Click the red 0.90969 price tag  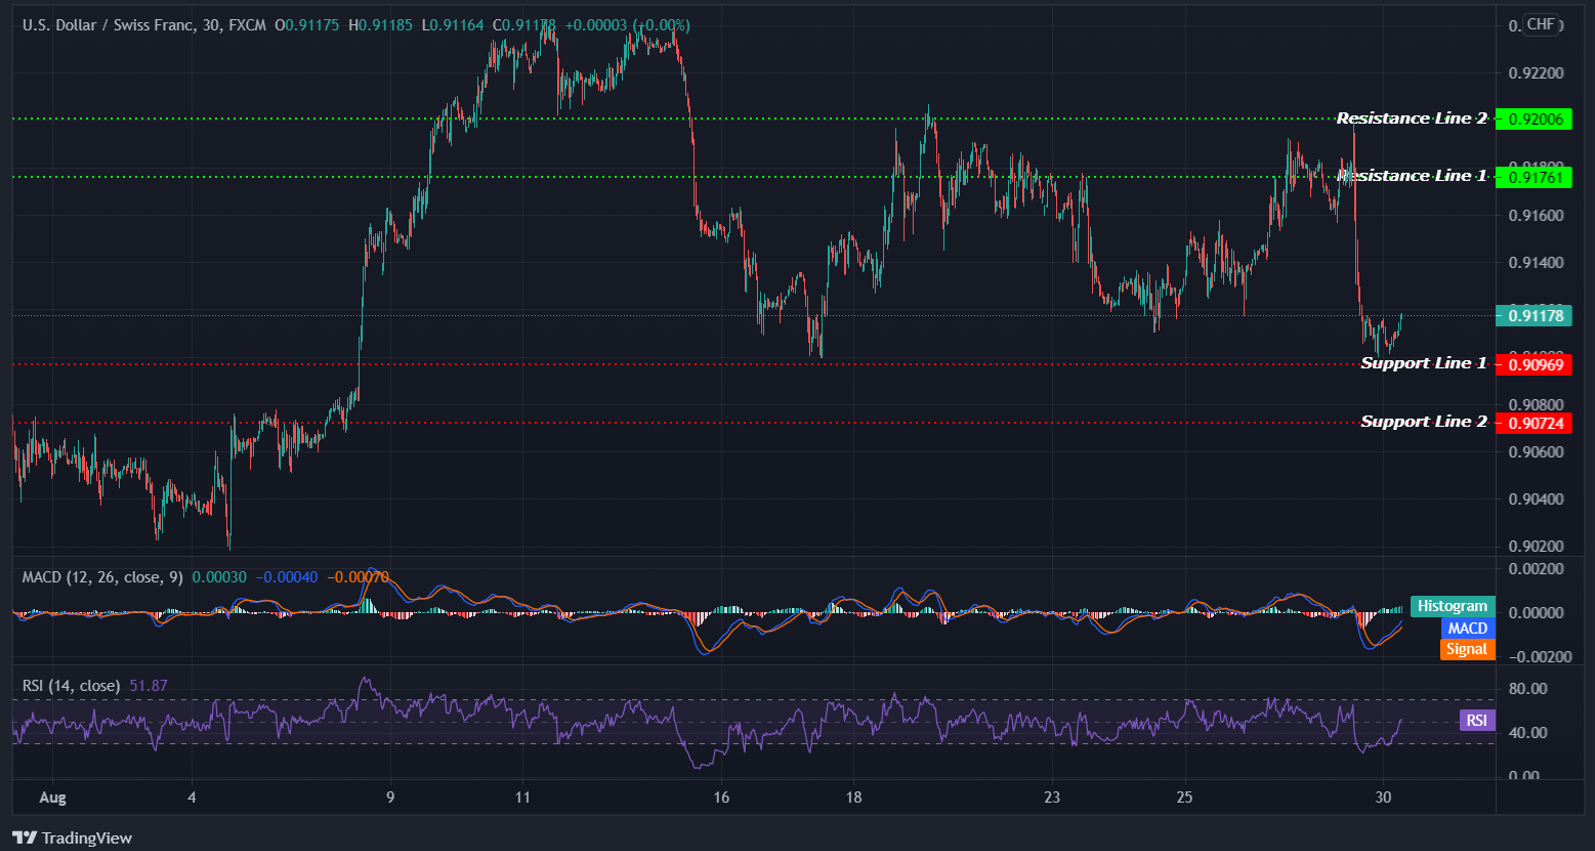1534,365
